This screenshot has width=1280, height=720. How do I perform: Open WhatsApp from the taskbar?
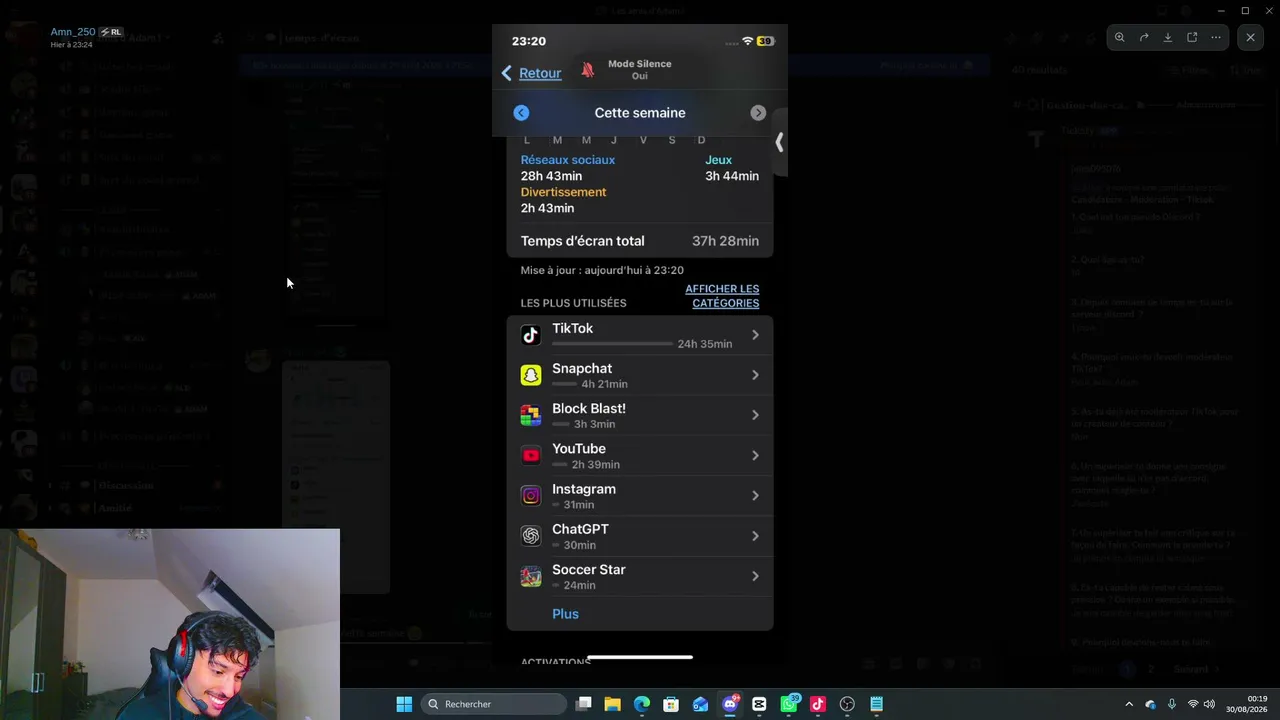point(789,704)
